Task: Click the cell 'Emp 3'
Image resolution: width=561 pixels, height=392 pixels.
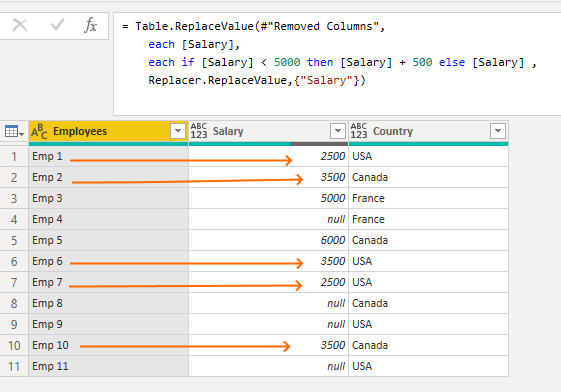Action: tap(108, 199)
